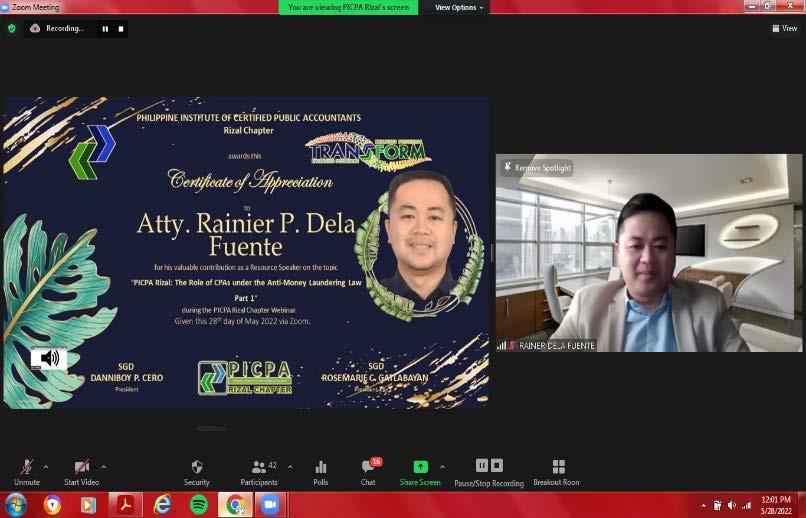The image size is (806, 518).
Task: Open the View Options dropdown
Action: 459,7
